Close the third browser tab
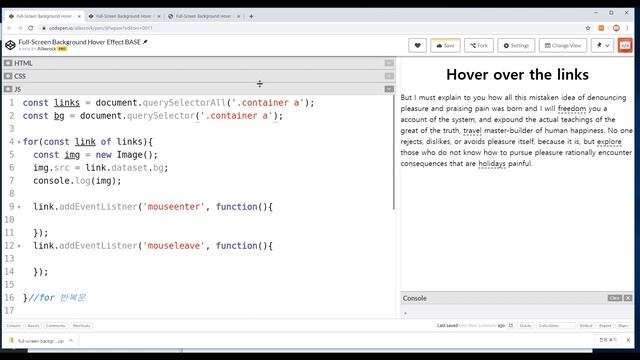This screenshot has width=640, height=360. pos(239,16)
